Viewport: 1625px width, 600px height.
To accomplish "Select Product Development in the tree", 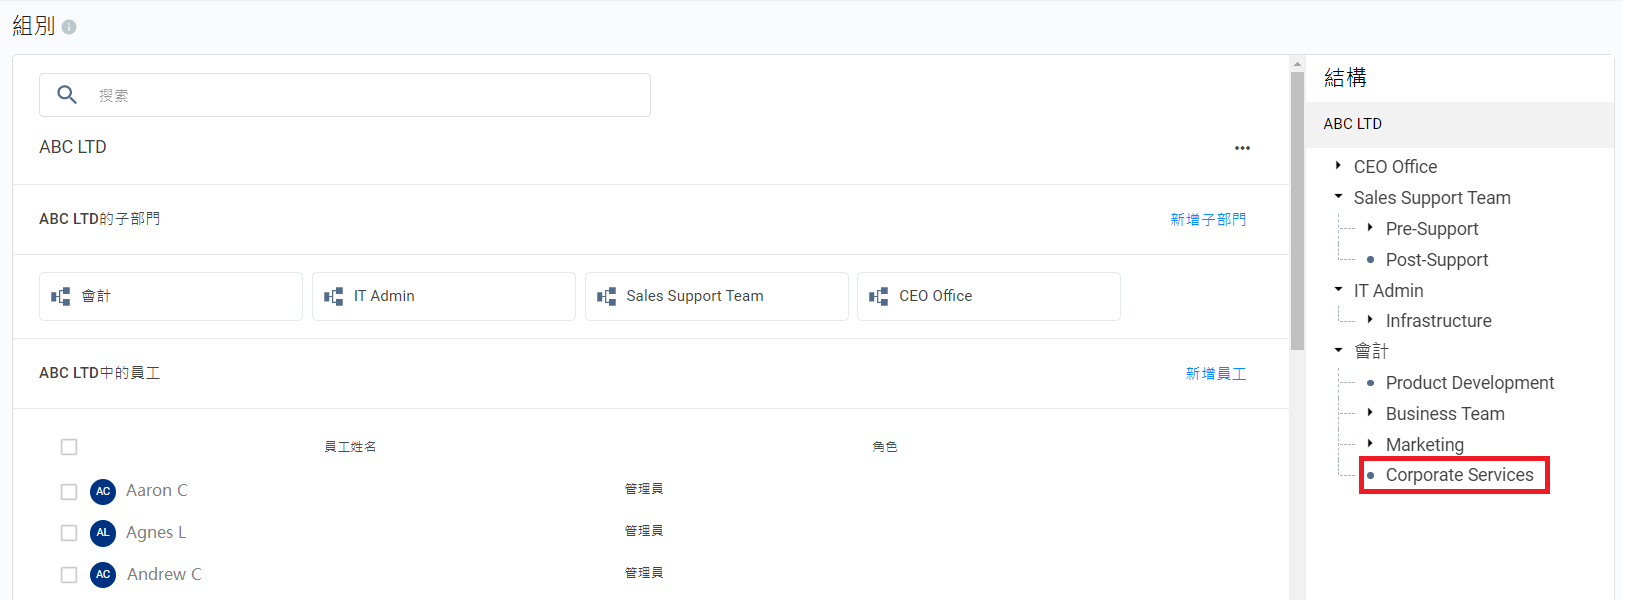I will pos(1470,382).
